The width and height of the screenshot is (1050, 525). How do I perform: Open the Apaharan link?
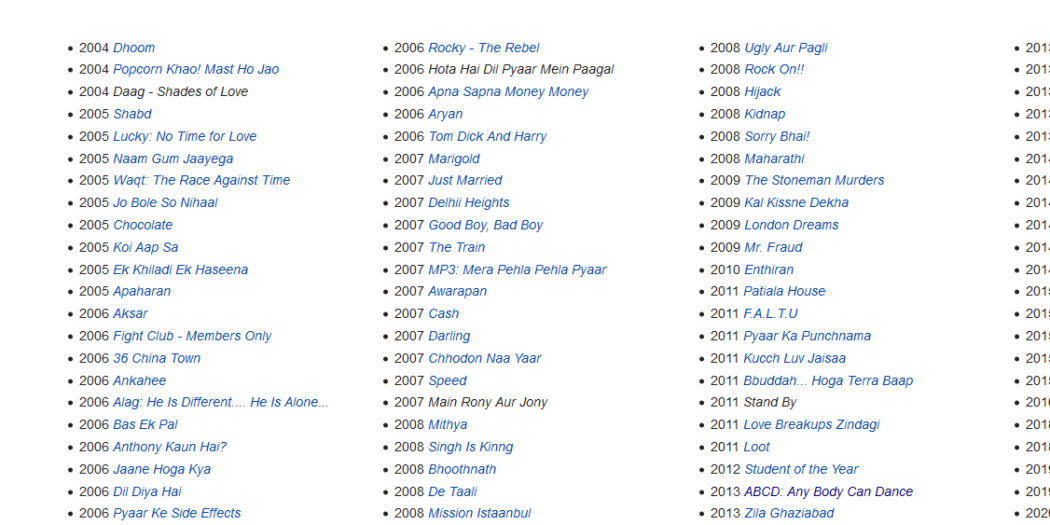coord(142,291)
